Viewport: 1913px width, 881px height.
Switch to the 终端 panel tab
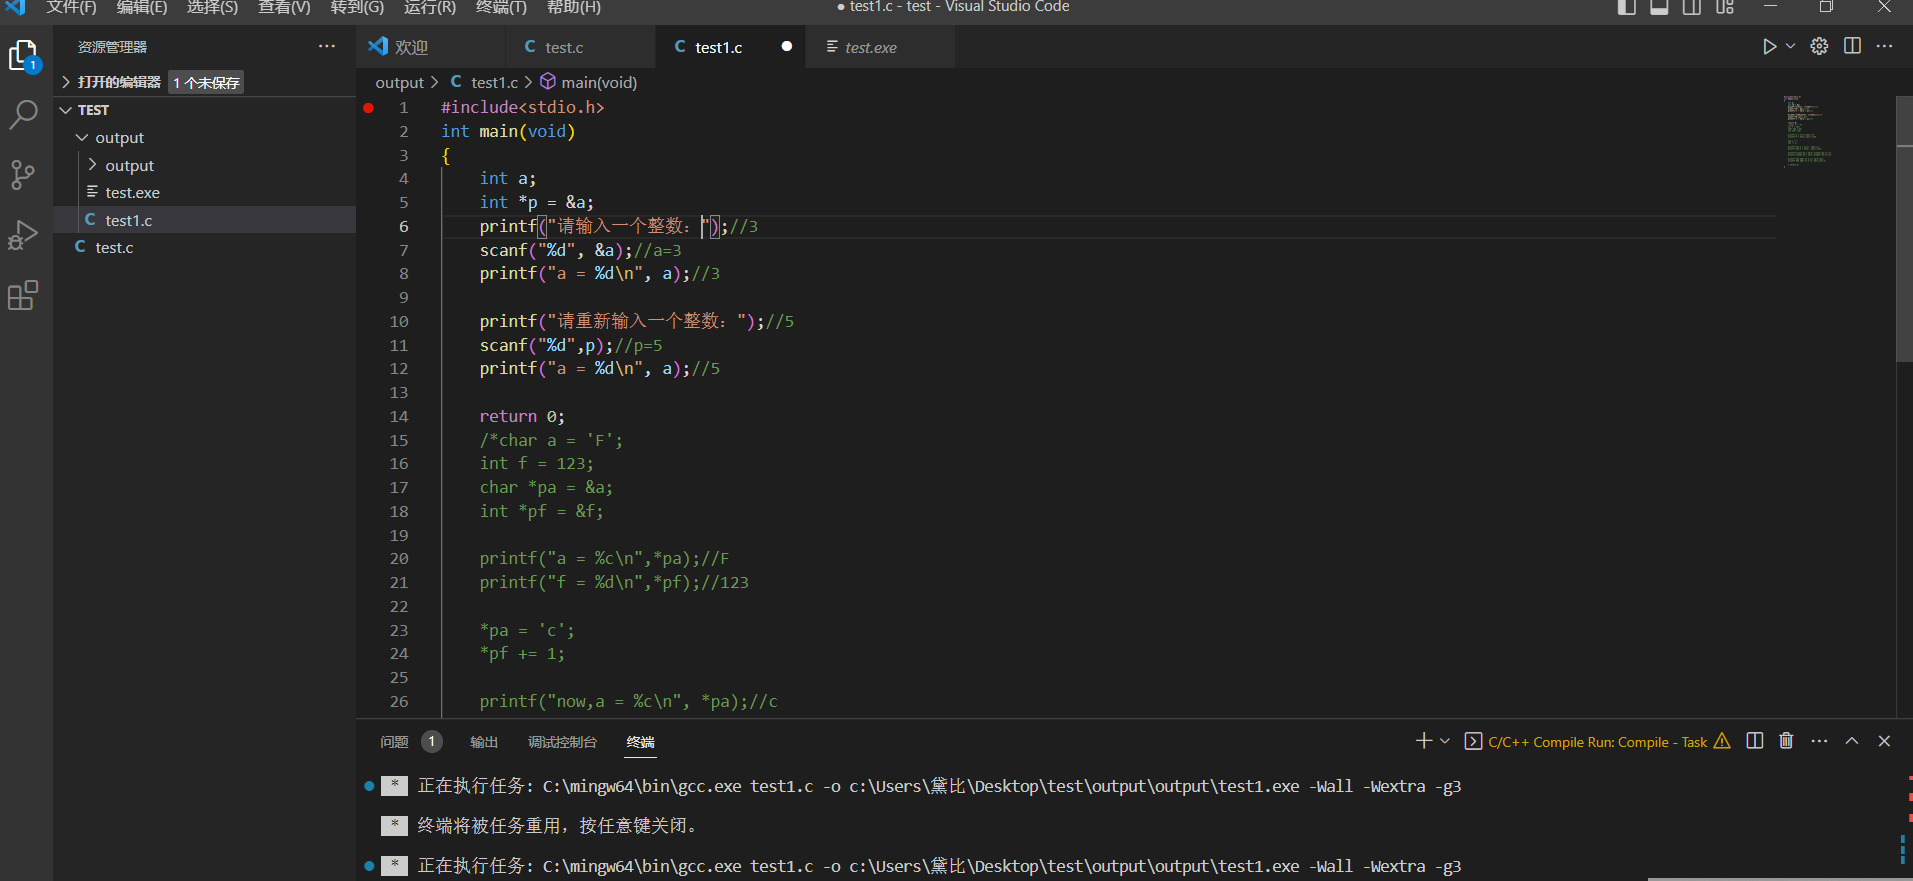(640, 742)
